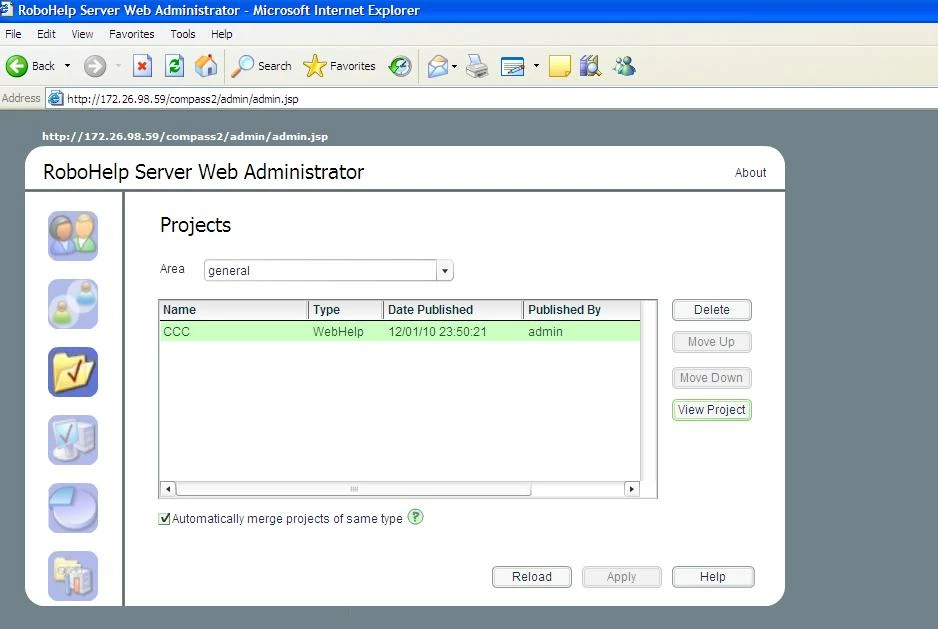The image size is (938, 629).
Task: Click the left scroll arrow of project list
Action: coord(168,489)
